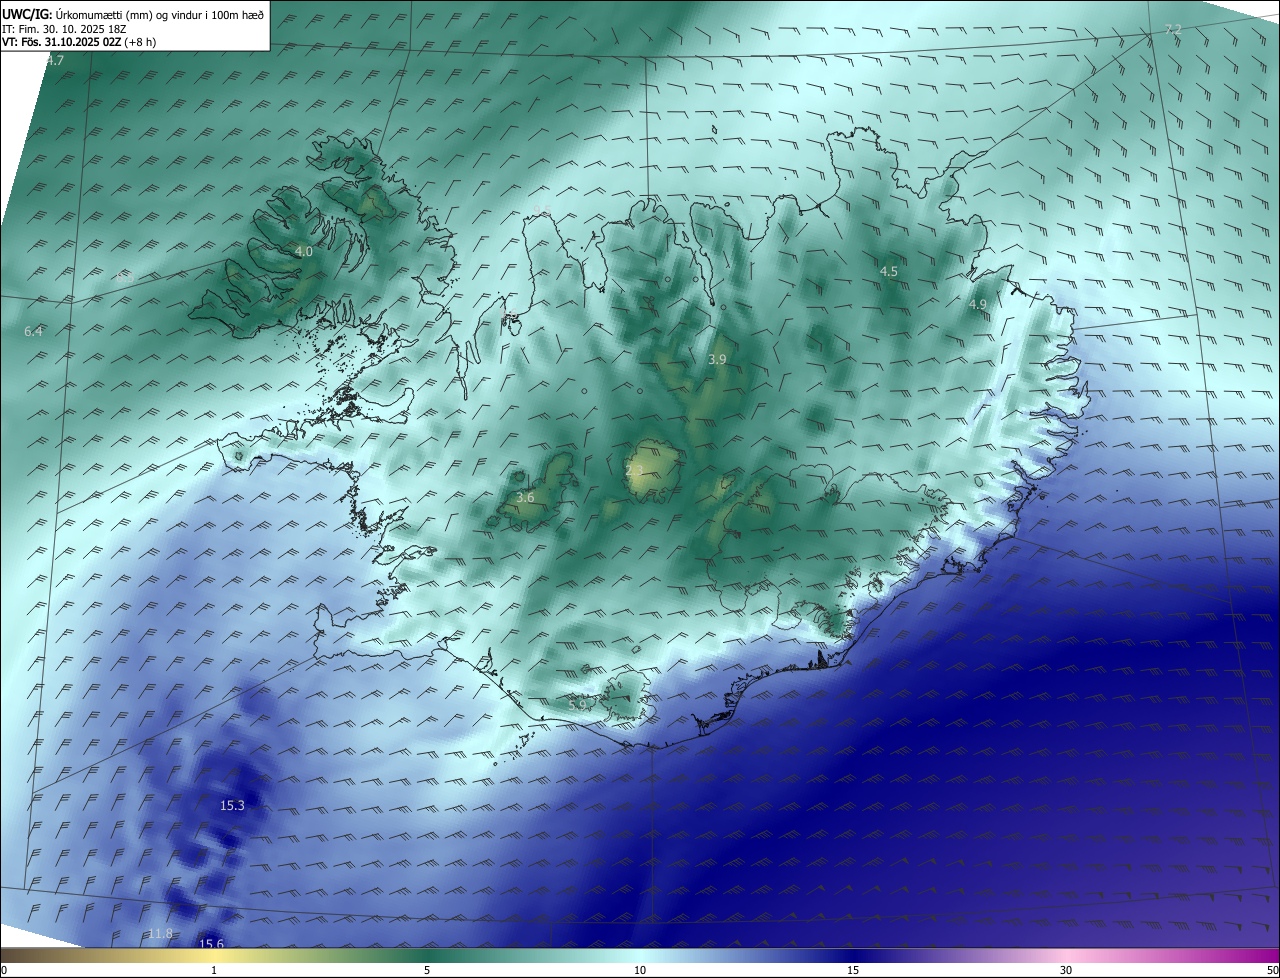This screenshot has width=1280, height=978.
Task: Click the 5.9 value near the south coast
Action: [x=577, y=706]
